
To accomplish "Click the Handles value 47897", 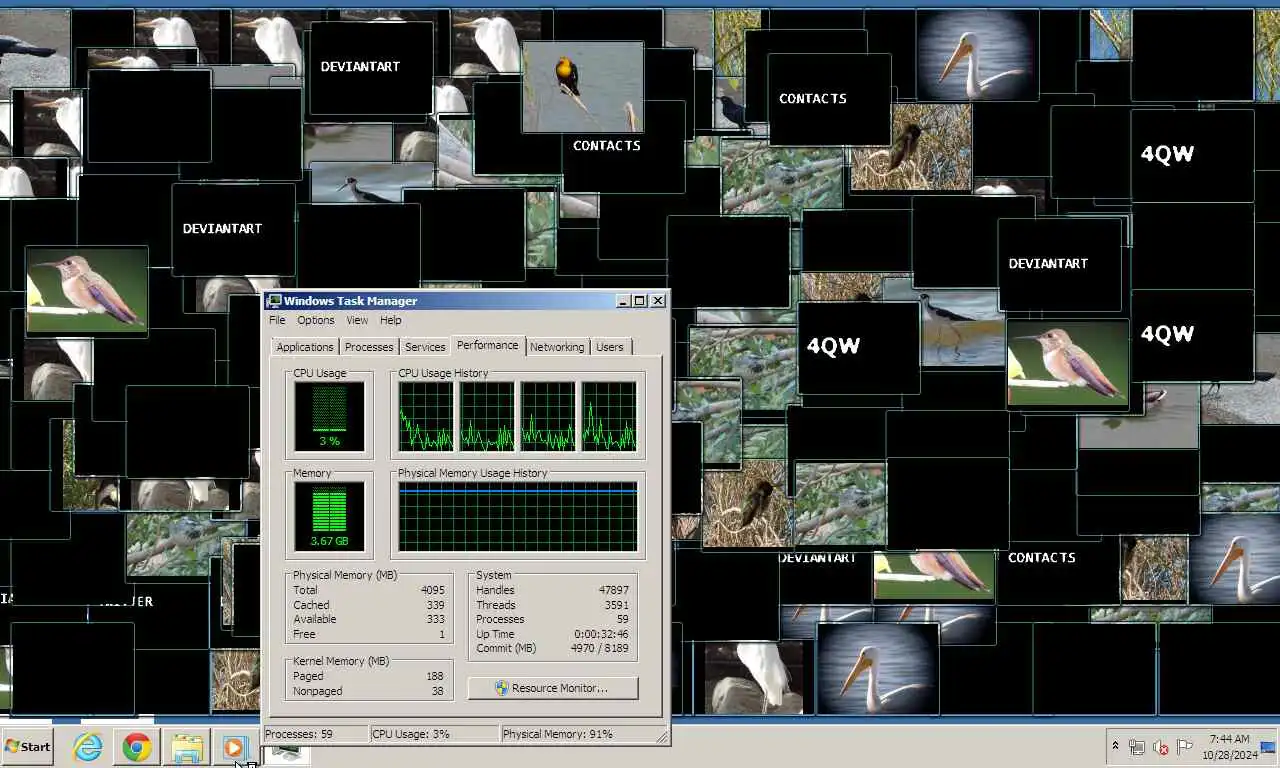I will (613, 590).
